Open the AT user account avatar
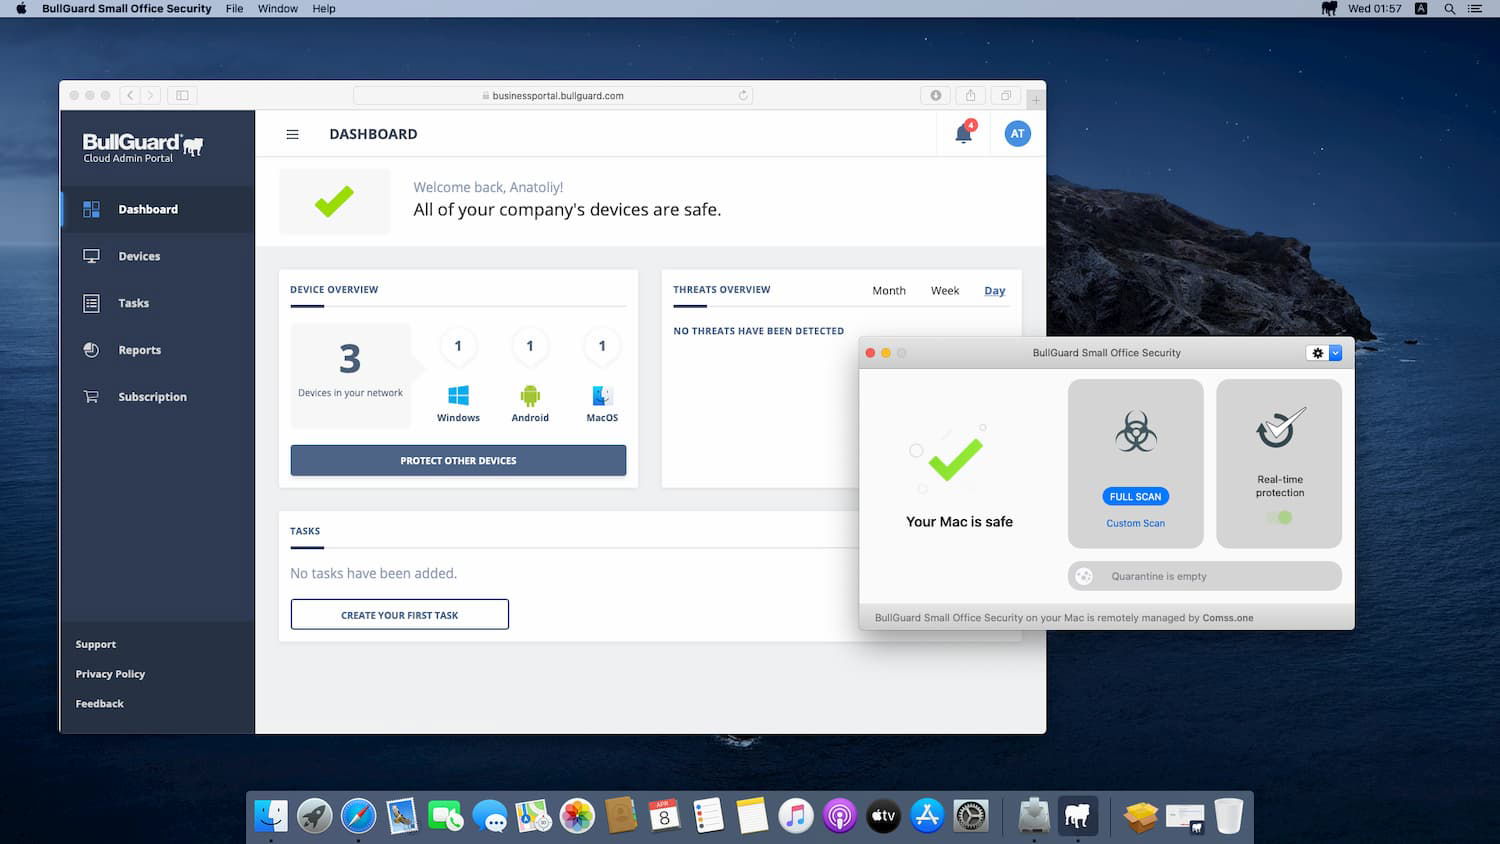This screenshot has height=844, width=1500. [x=1017, y=133]
